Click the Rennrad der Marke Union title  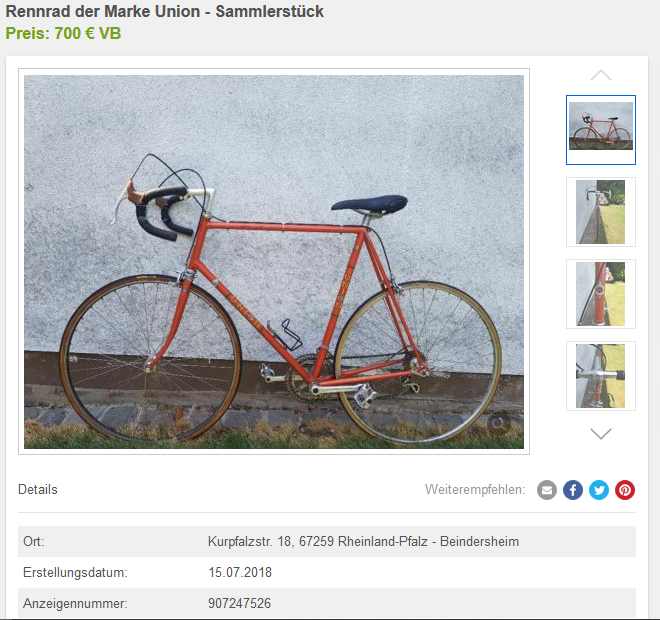click(165, 11)
